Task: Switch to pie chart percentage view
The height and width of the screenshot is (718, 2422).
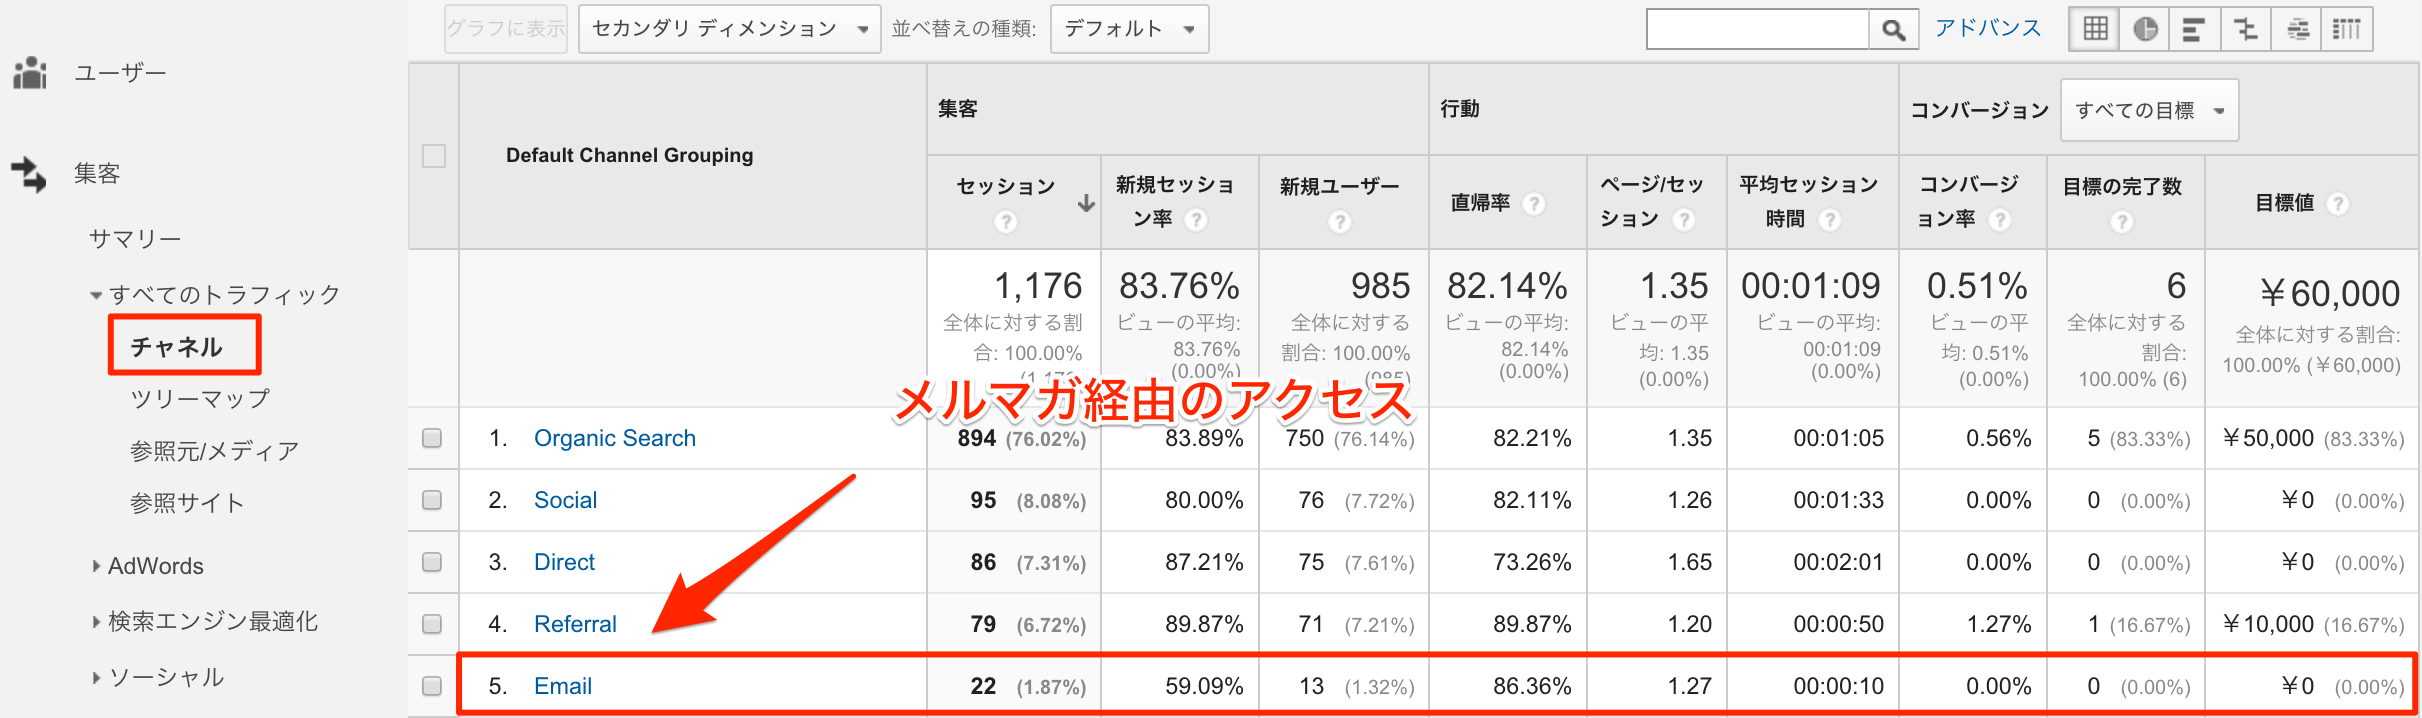Action: pos(2145,29)
